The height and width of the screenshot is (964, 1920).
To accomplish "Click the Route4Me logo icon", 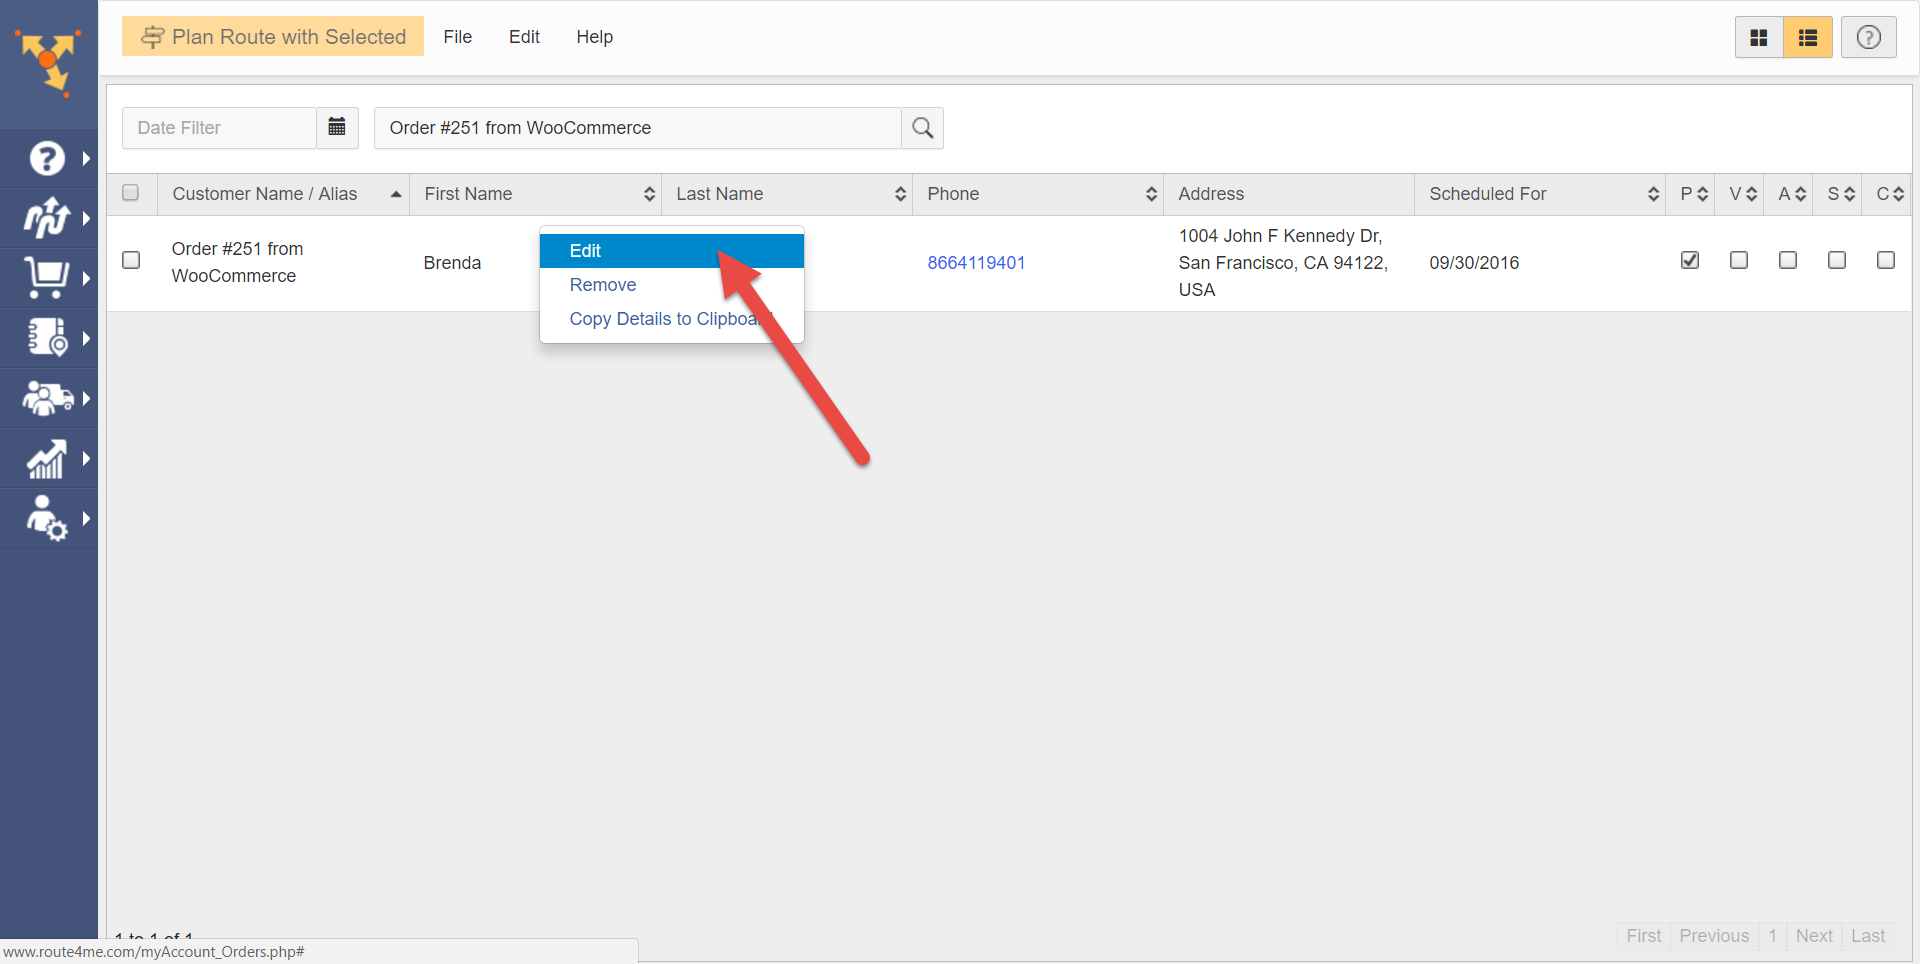I will 48,62.
